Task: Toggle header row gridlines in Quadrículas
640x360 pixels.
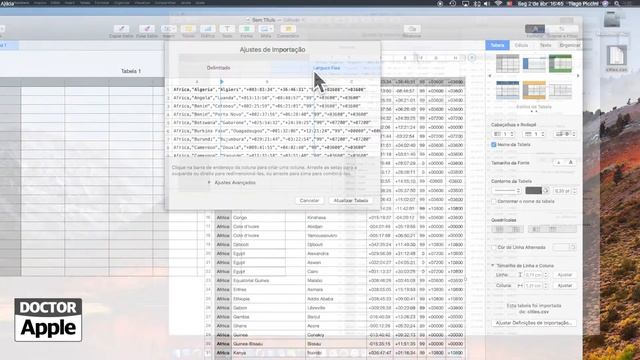Action: (x=552, y=229)
